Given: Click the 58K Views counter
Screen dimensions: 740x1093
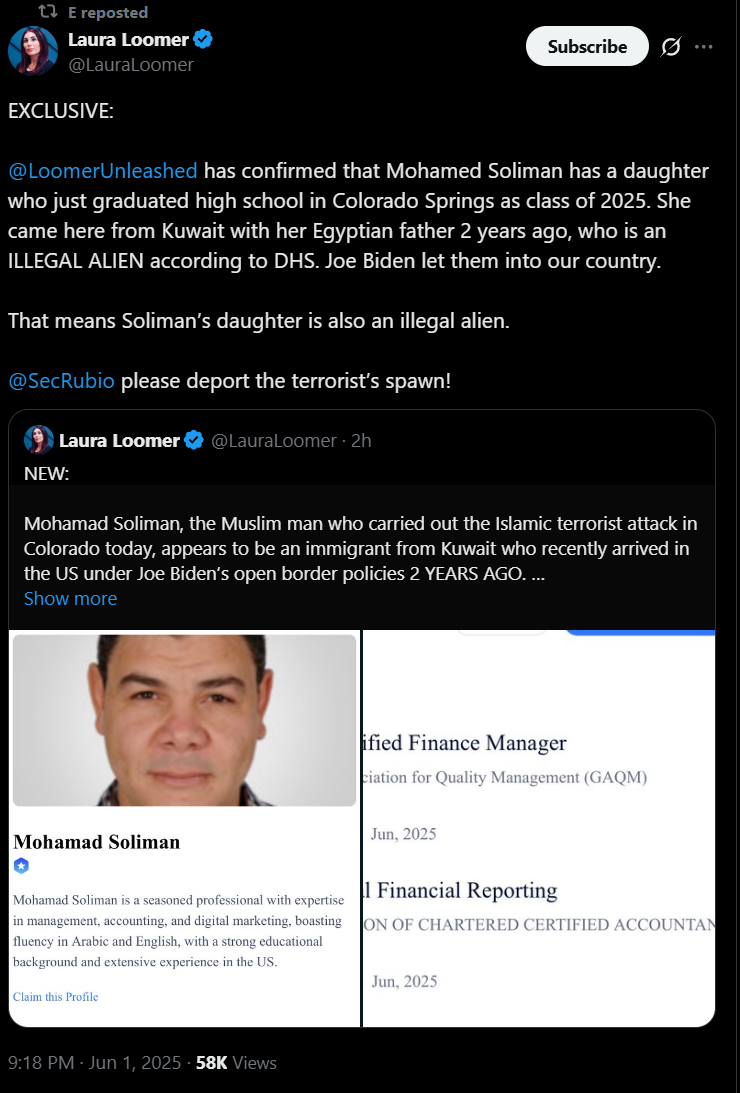Looking at the screenshot, I should (x=236, y=1062).
